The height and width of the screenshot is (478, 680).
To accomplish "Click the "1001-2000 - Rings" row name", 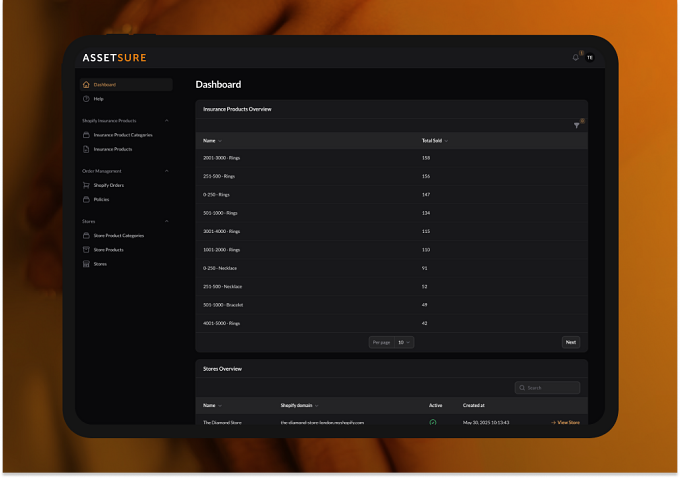I will pyautogui.click(x=222, y=250).
